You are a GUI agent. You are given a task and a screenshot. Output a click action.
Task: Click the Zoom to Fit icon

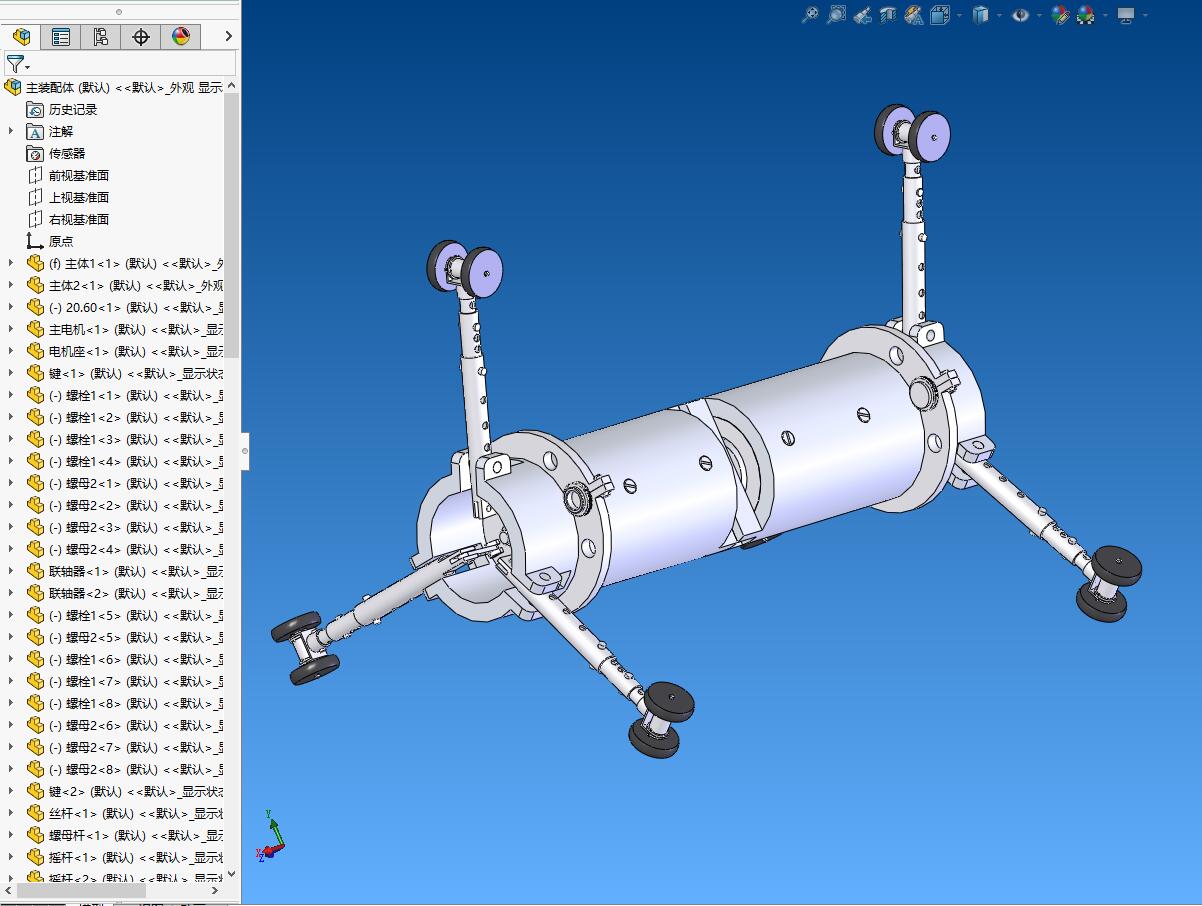[x=810, y=15]
